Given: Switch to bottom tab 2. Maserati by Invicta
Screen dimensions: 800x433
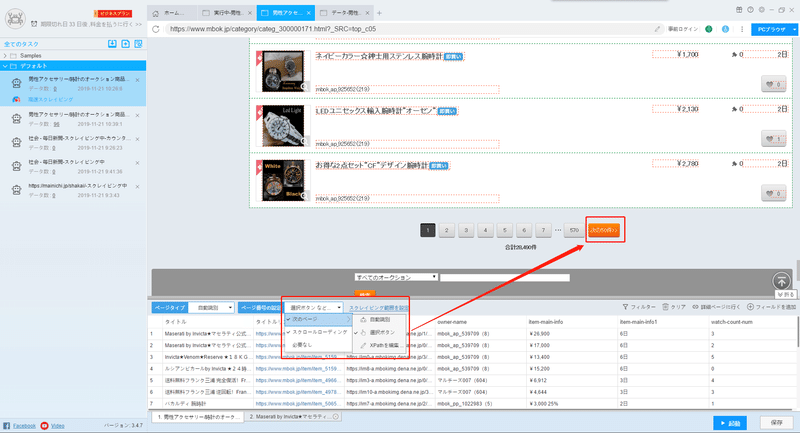Looking at the screenshot, I should [x=294, y=417].
